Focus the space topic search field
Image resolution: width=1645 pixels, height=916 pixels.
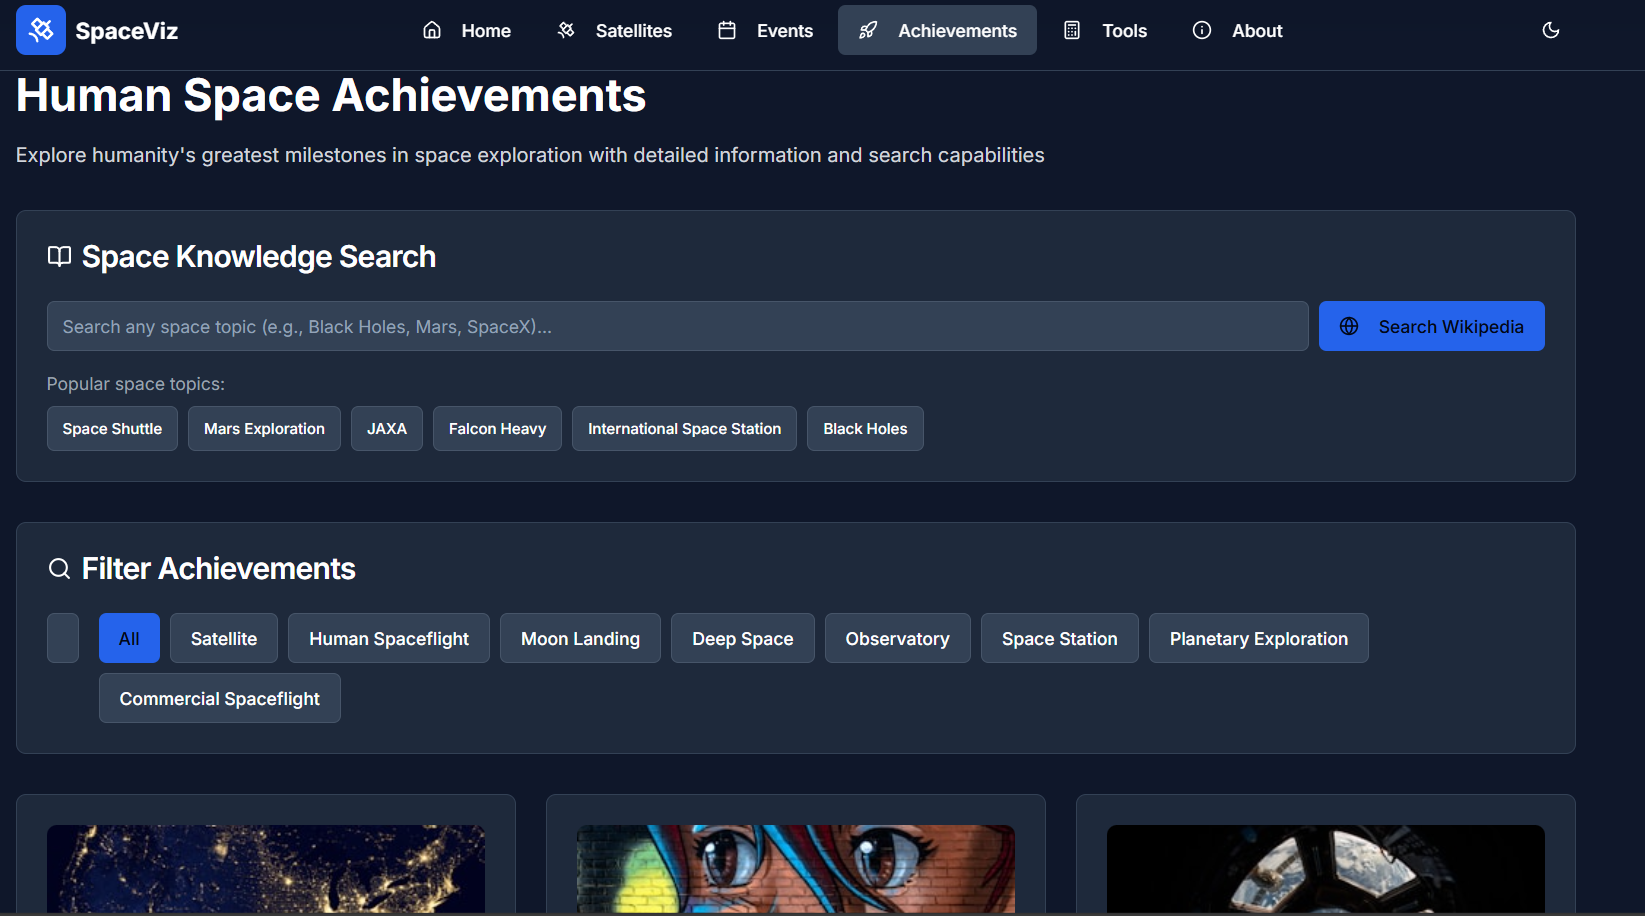[677, 326]
